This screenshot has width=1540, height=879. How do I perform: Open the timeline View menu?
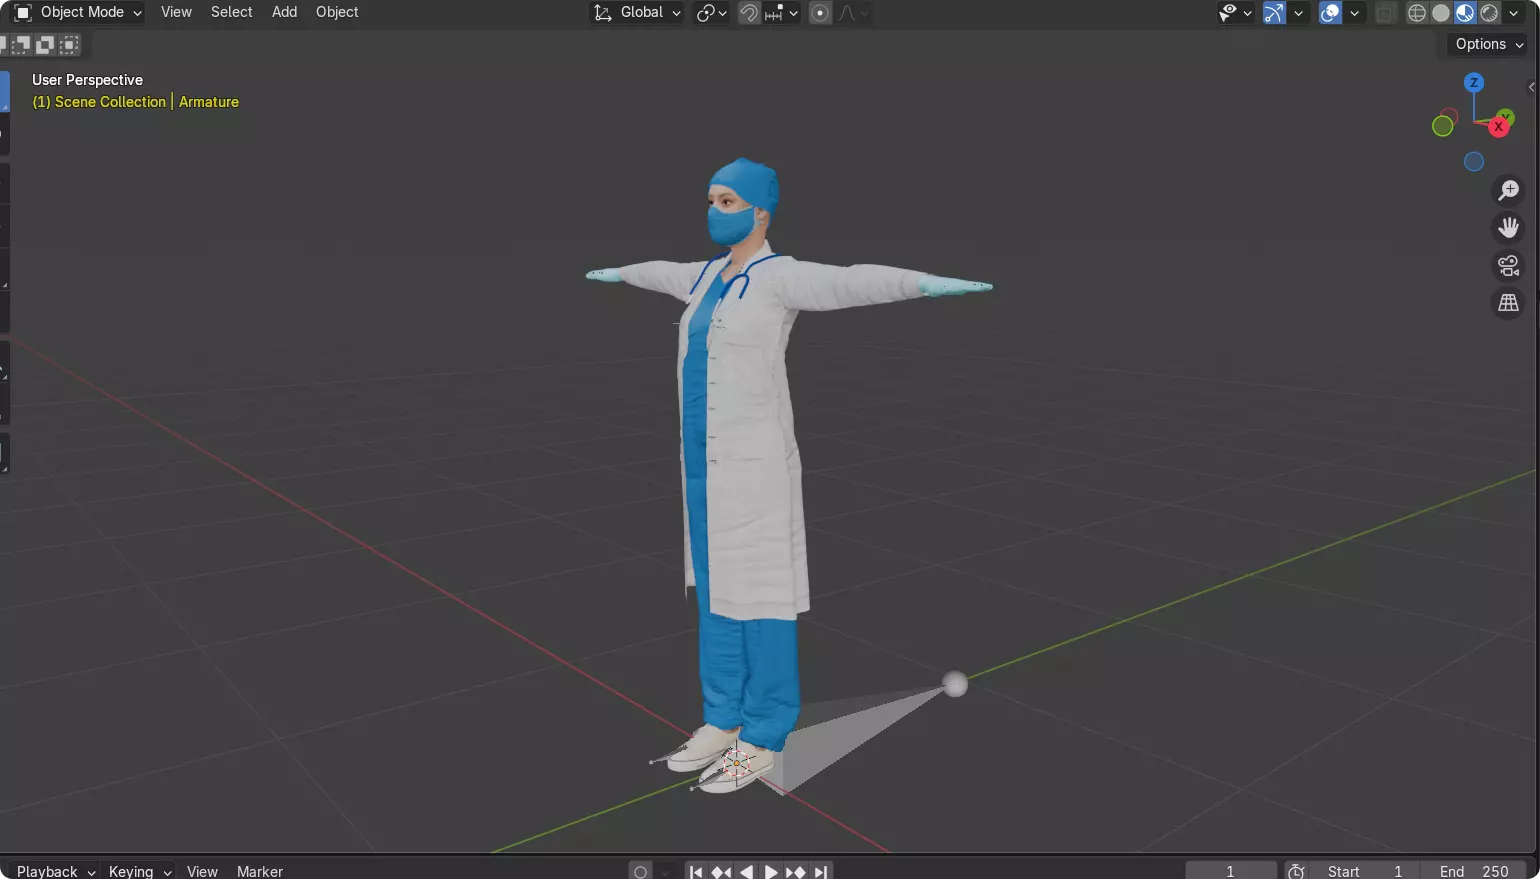point(202,871)
